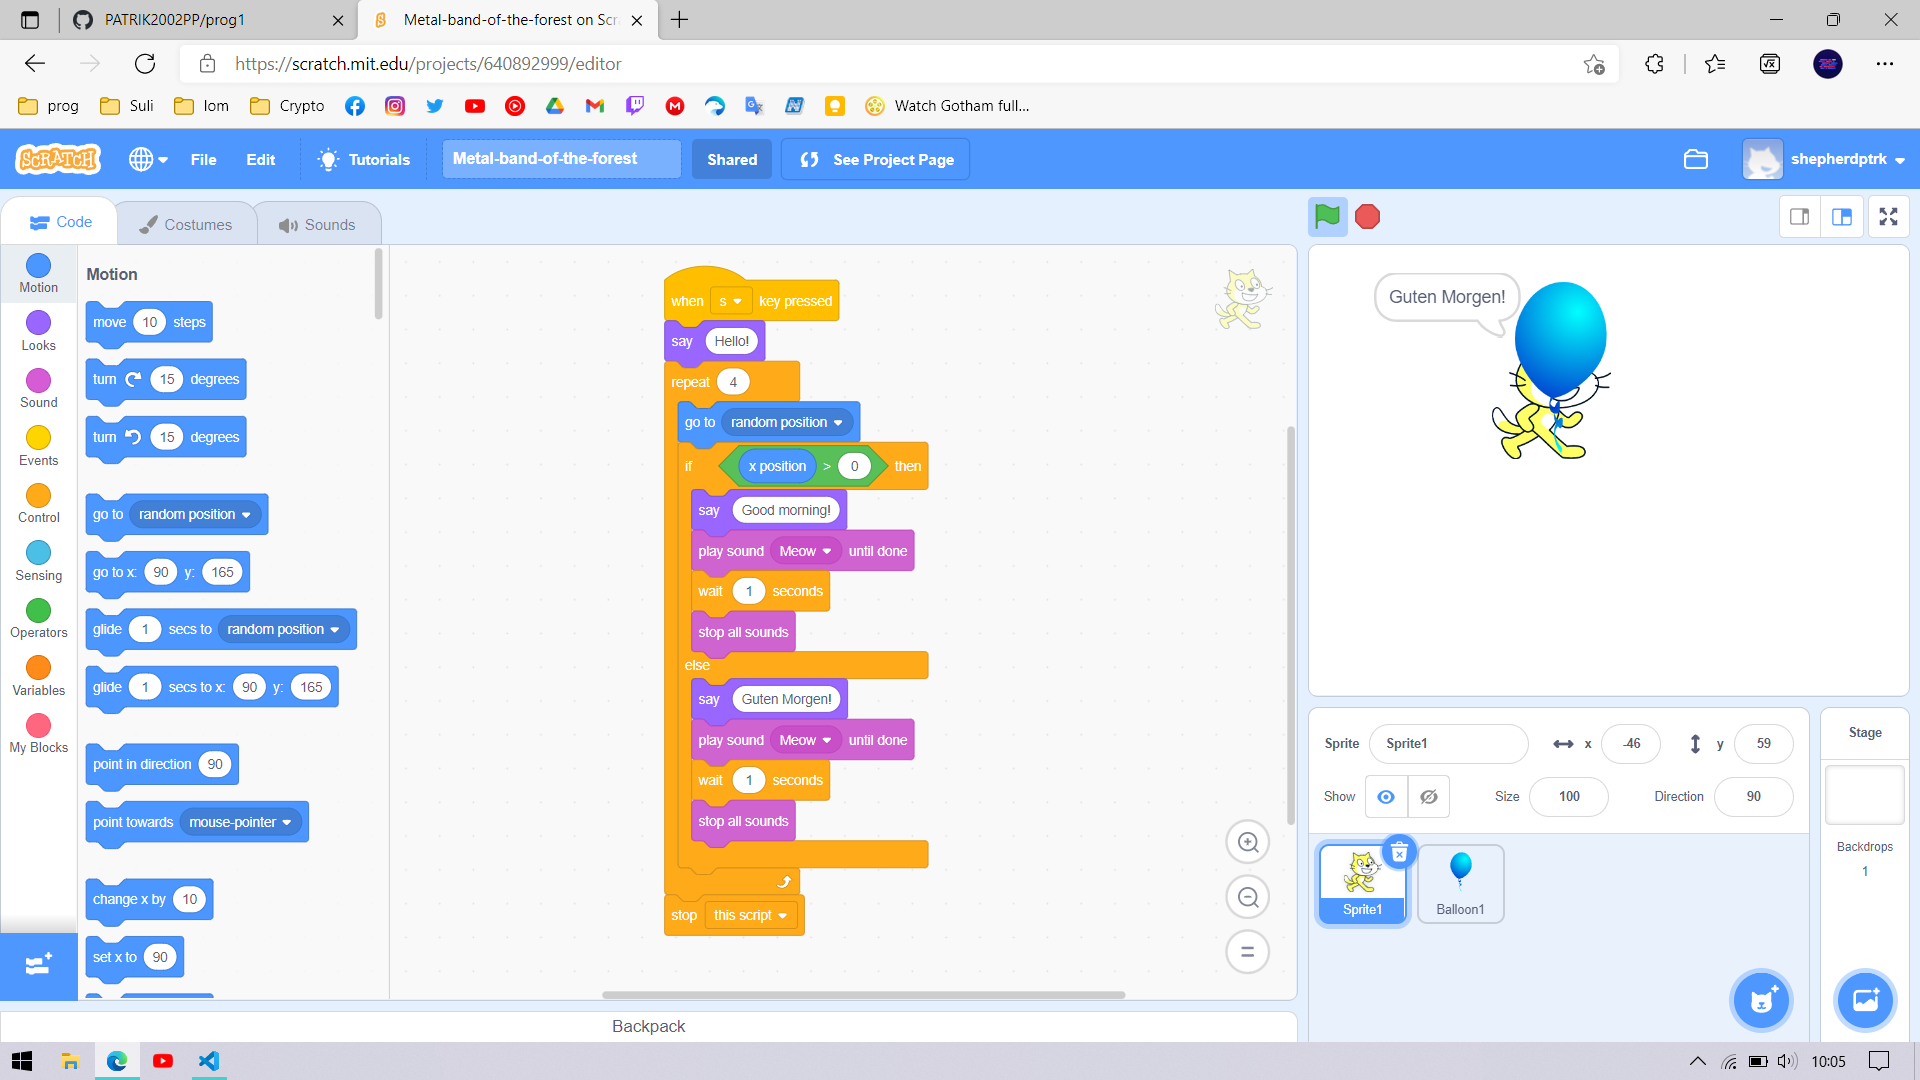The width and height of the screenshot is (1920, 1080).
Task: Enter full screen stage mode
Action: (1888, 217)
